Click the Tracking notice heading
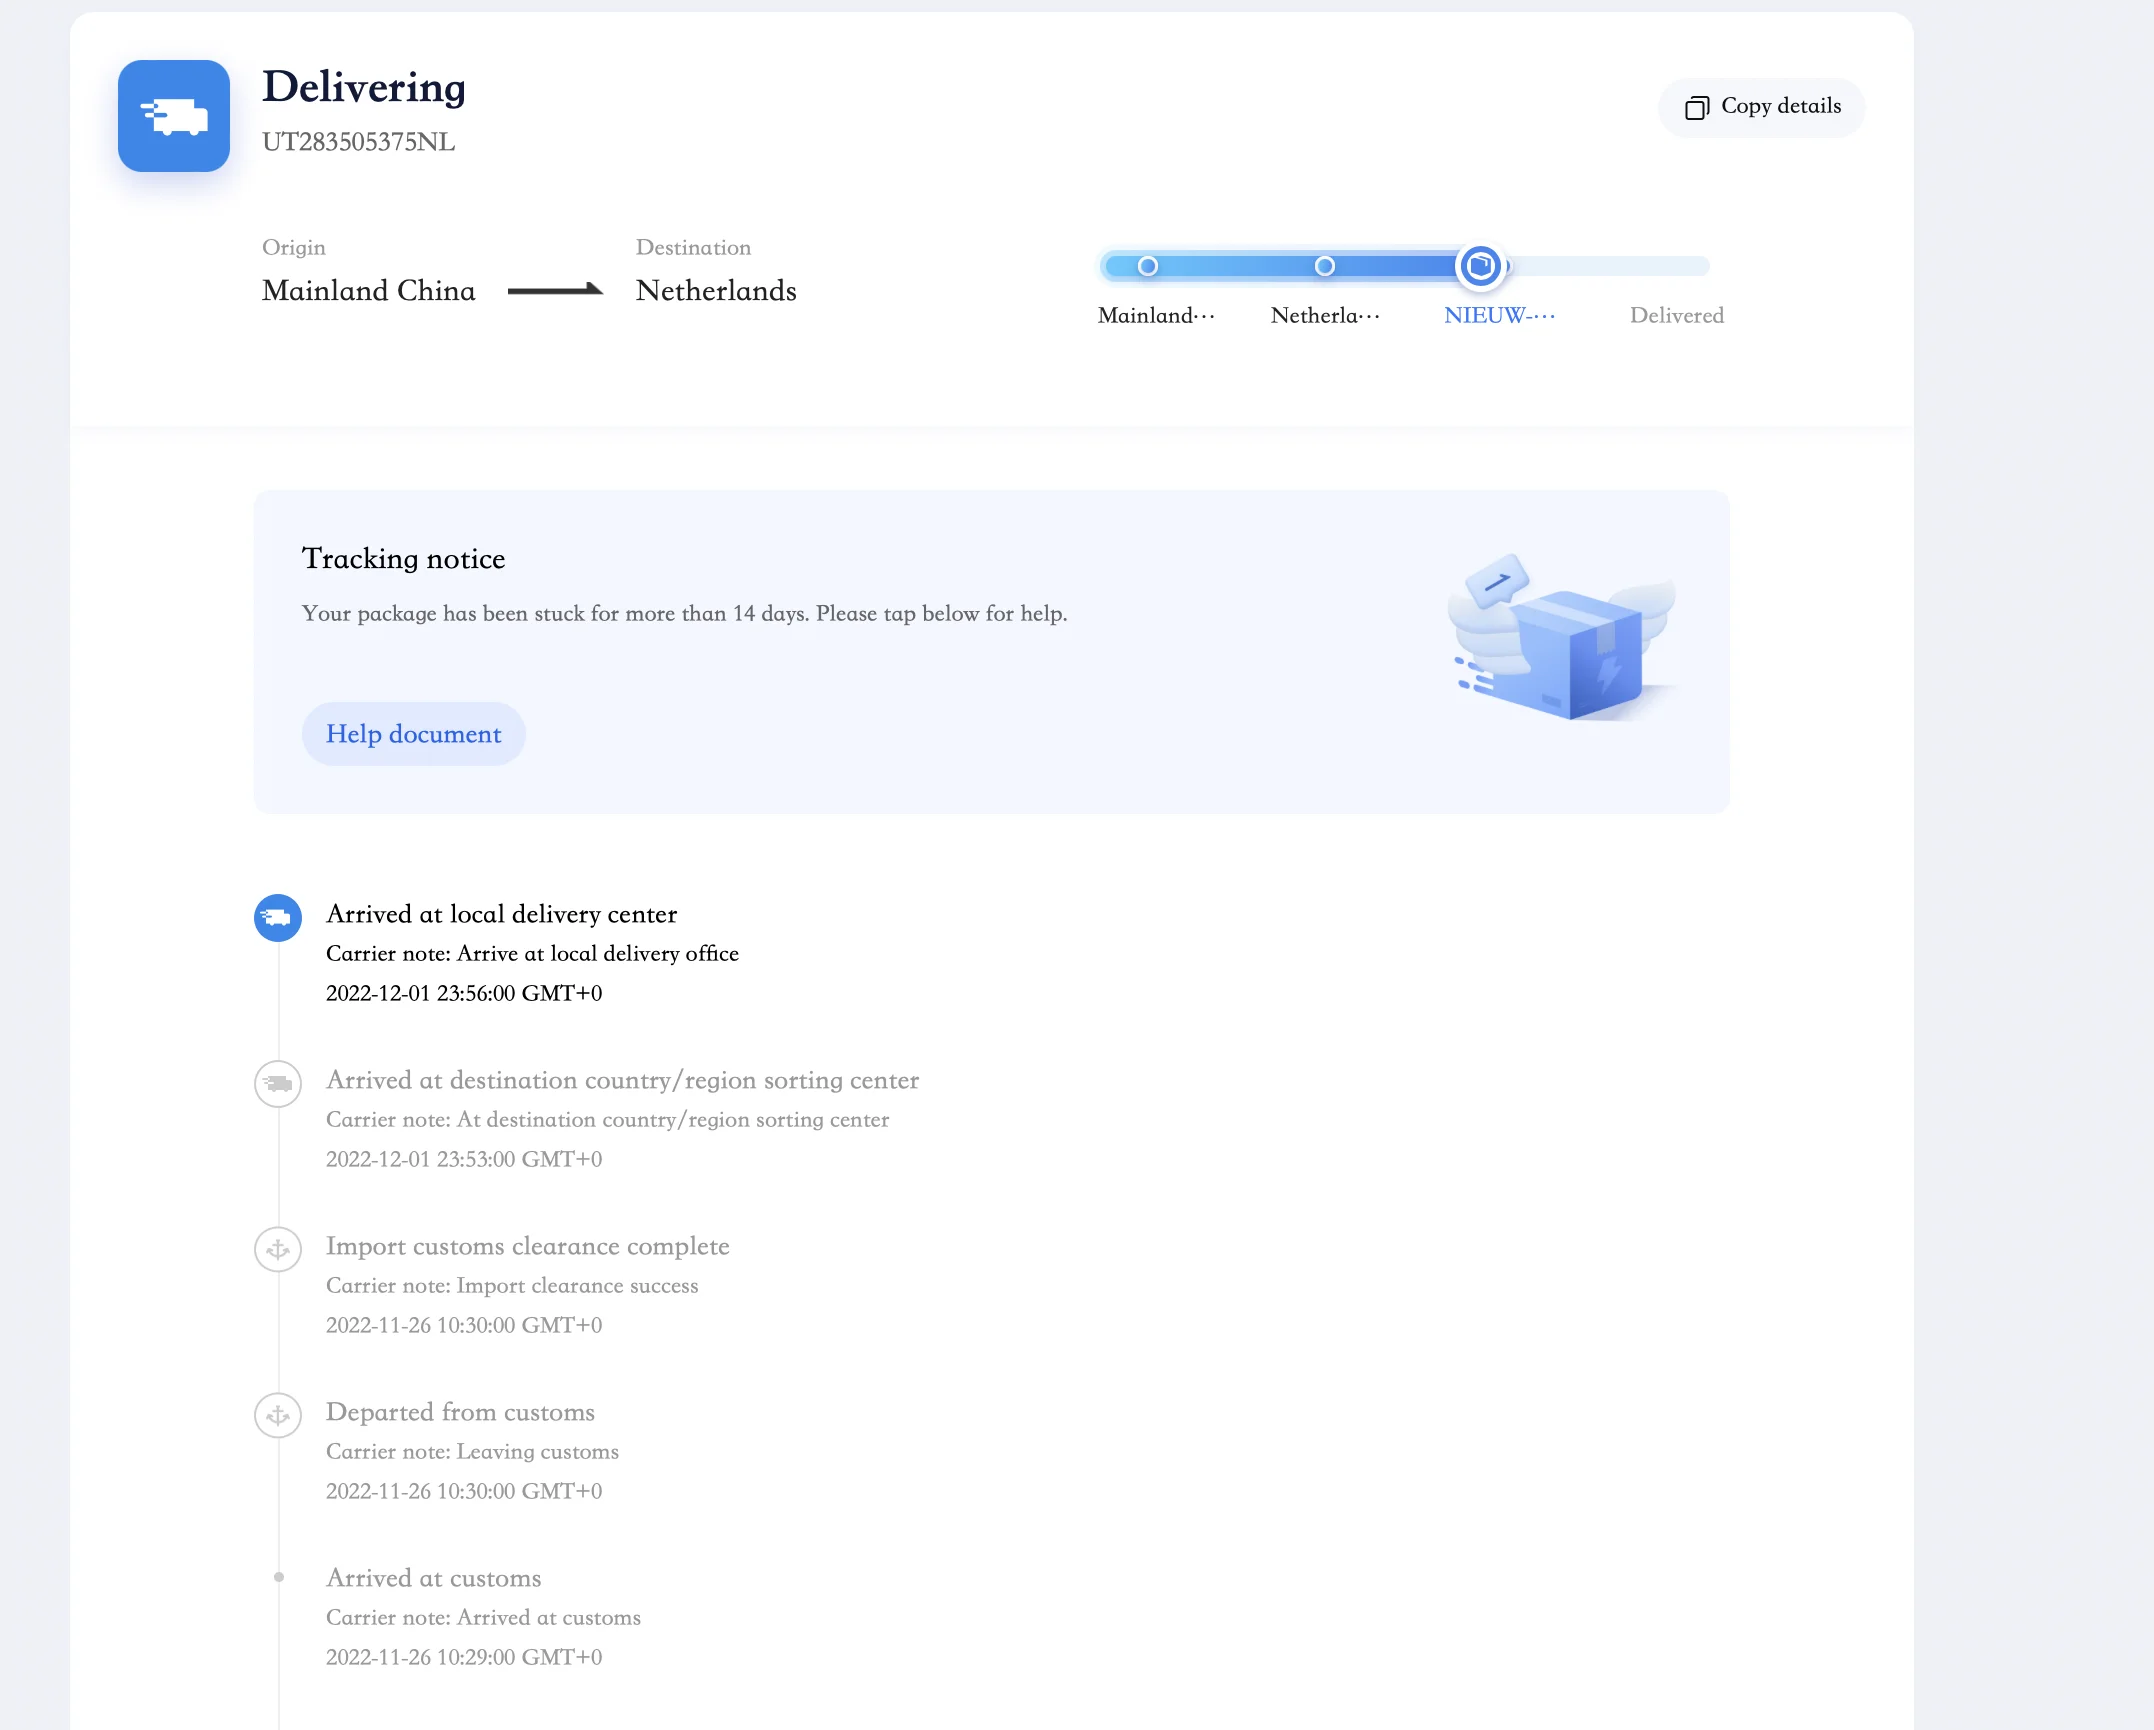2154x1730 pixels. pyautogui.click(x=403, y=558)
